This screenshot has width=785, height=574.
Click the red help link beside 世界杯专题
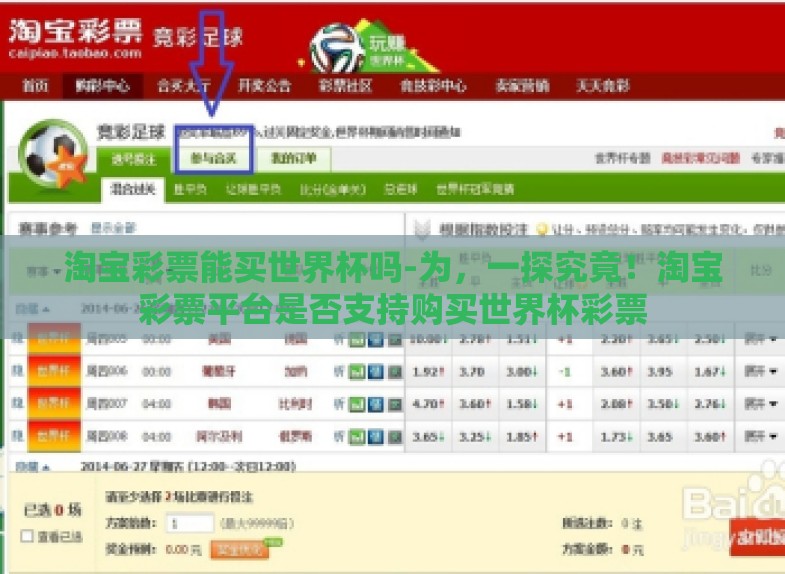(700, 159)
